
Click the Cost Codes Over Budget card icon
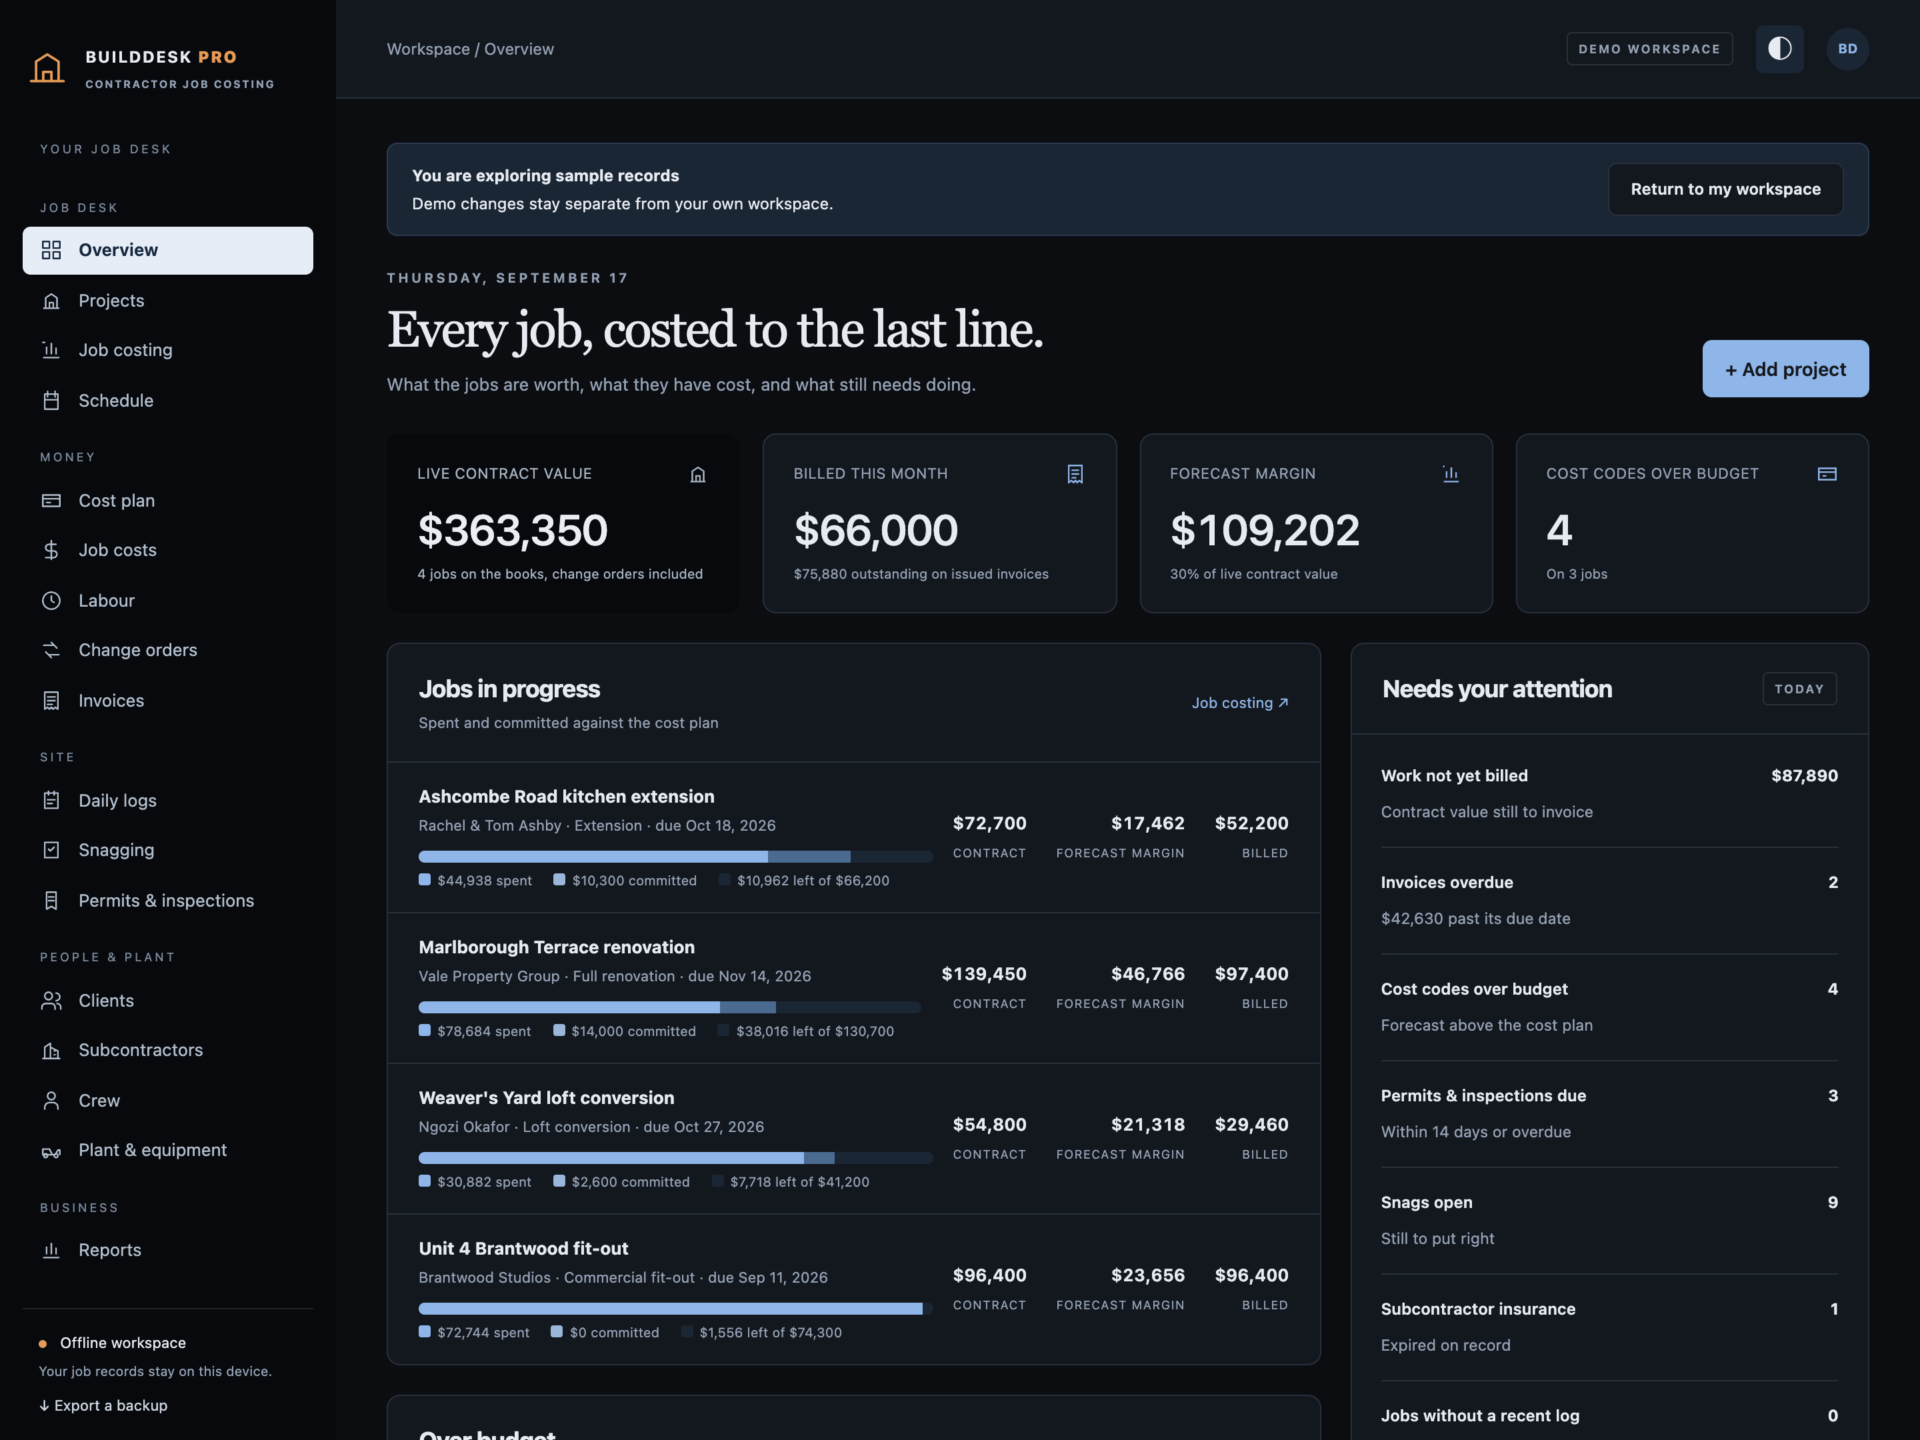(x=1827, y=474)
